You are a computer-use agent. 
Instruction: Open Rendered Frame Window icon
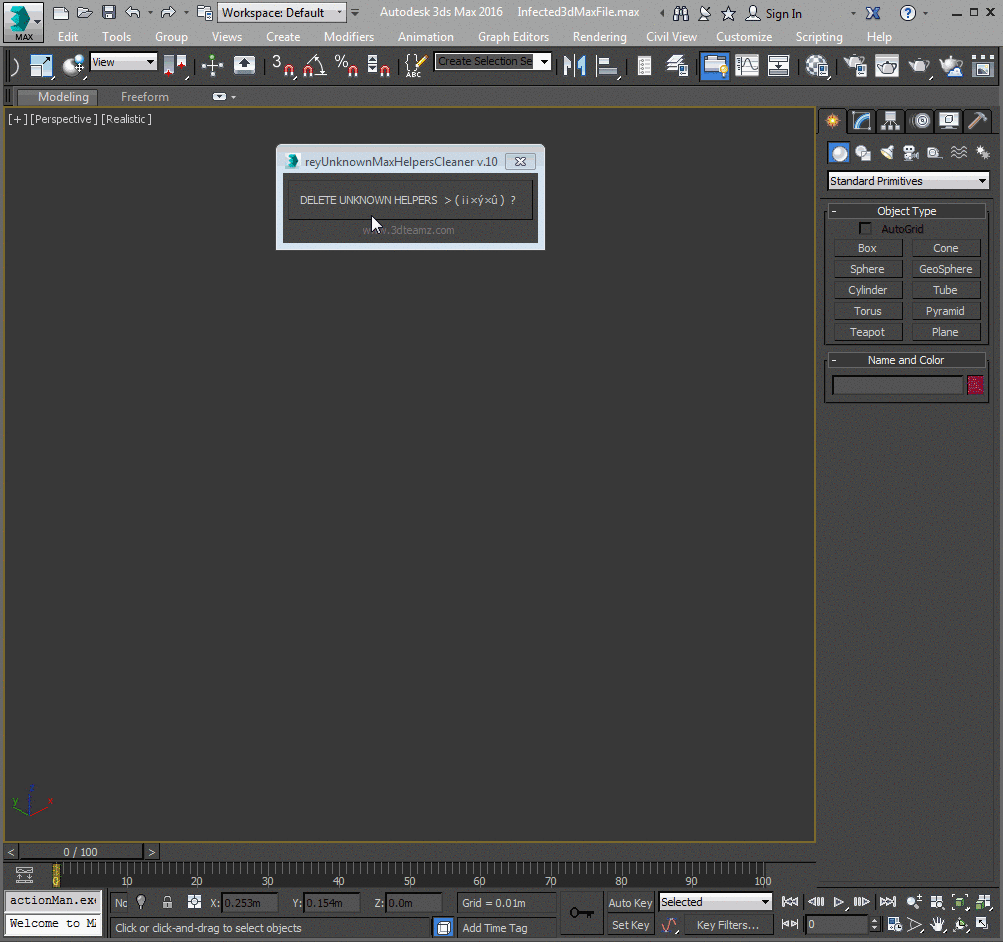(x=887, y=65)
